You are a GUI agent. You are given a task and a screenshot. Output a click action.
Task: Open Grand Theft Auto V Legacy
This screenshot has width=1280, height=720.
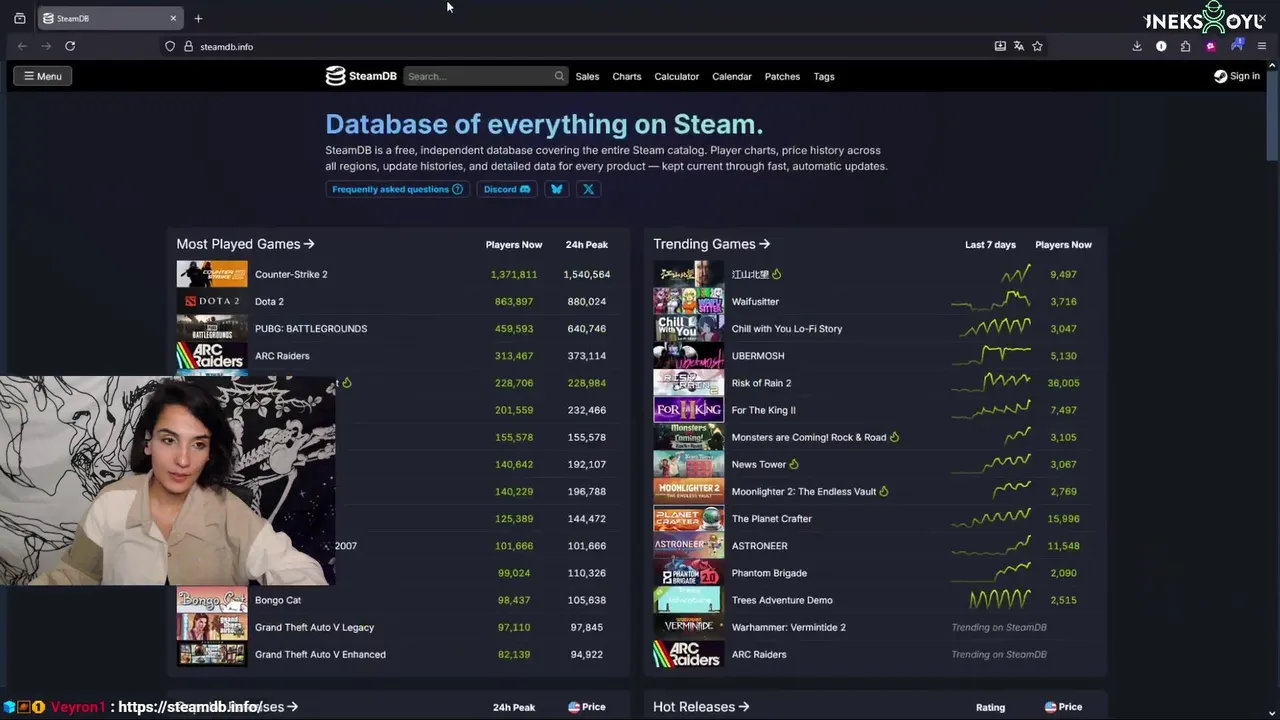tap(314, 627)
